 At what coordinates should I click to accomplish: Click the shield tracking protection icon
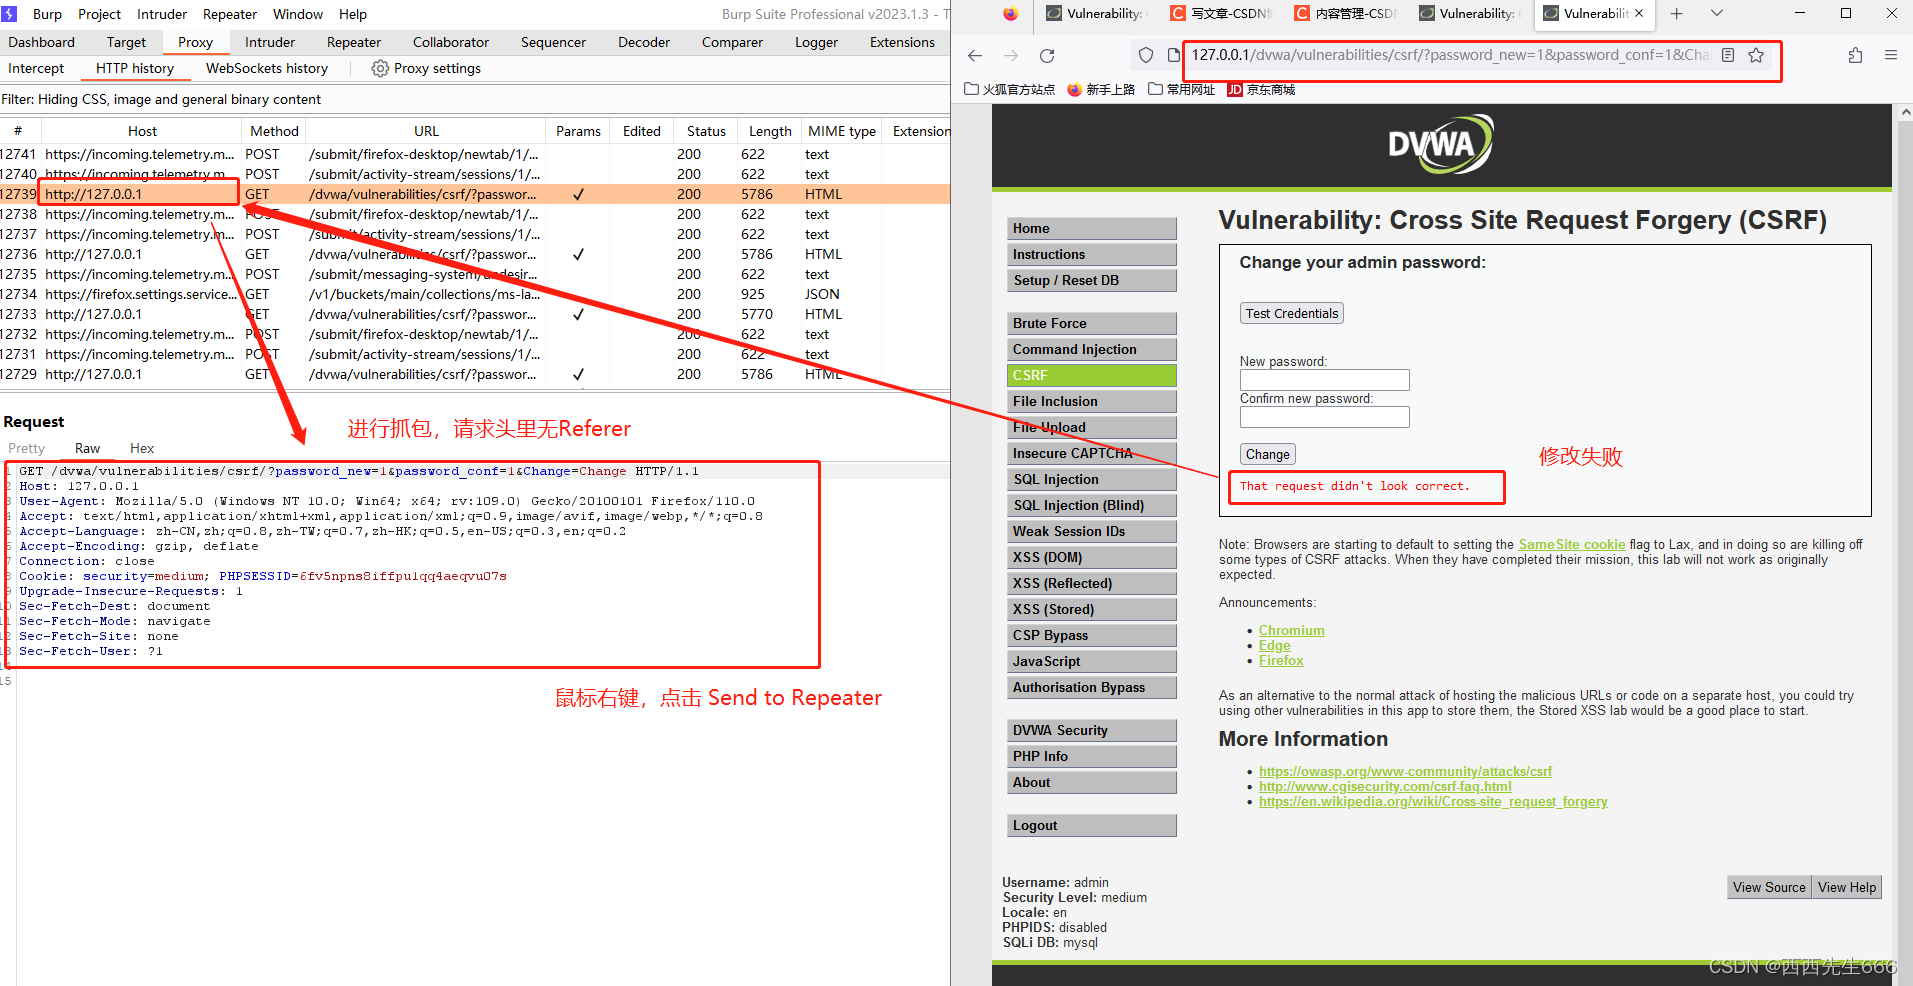tap(1146, 55)
